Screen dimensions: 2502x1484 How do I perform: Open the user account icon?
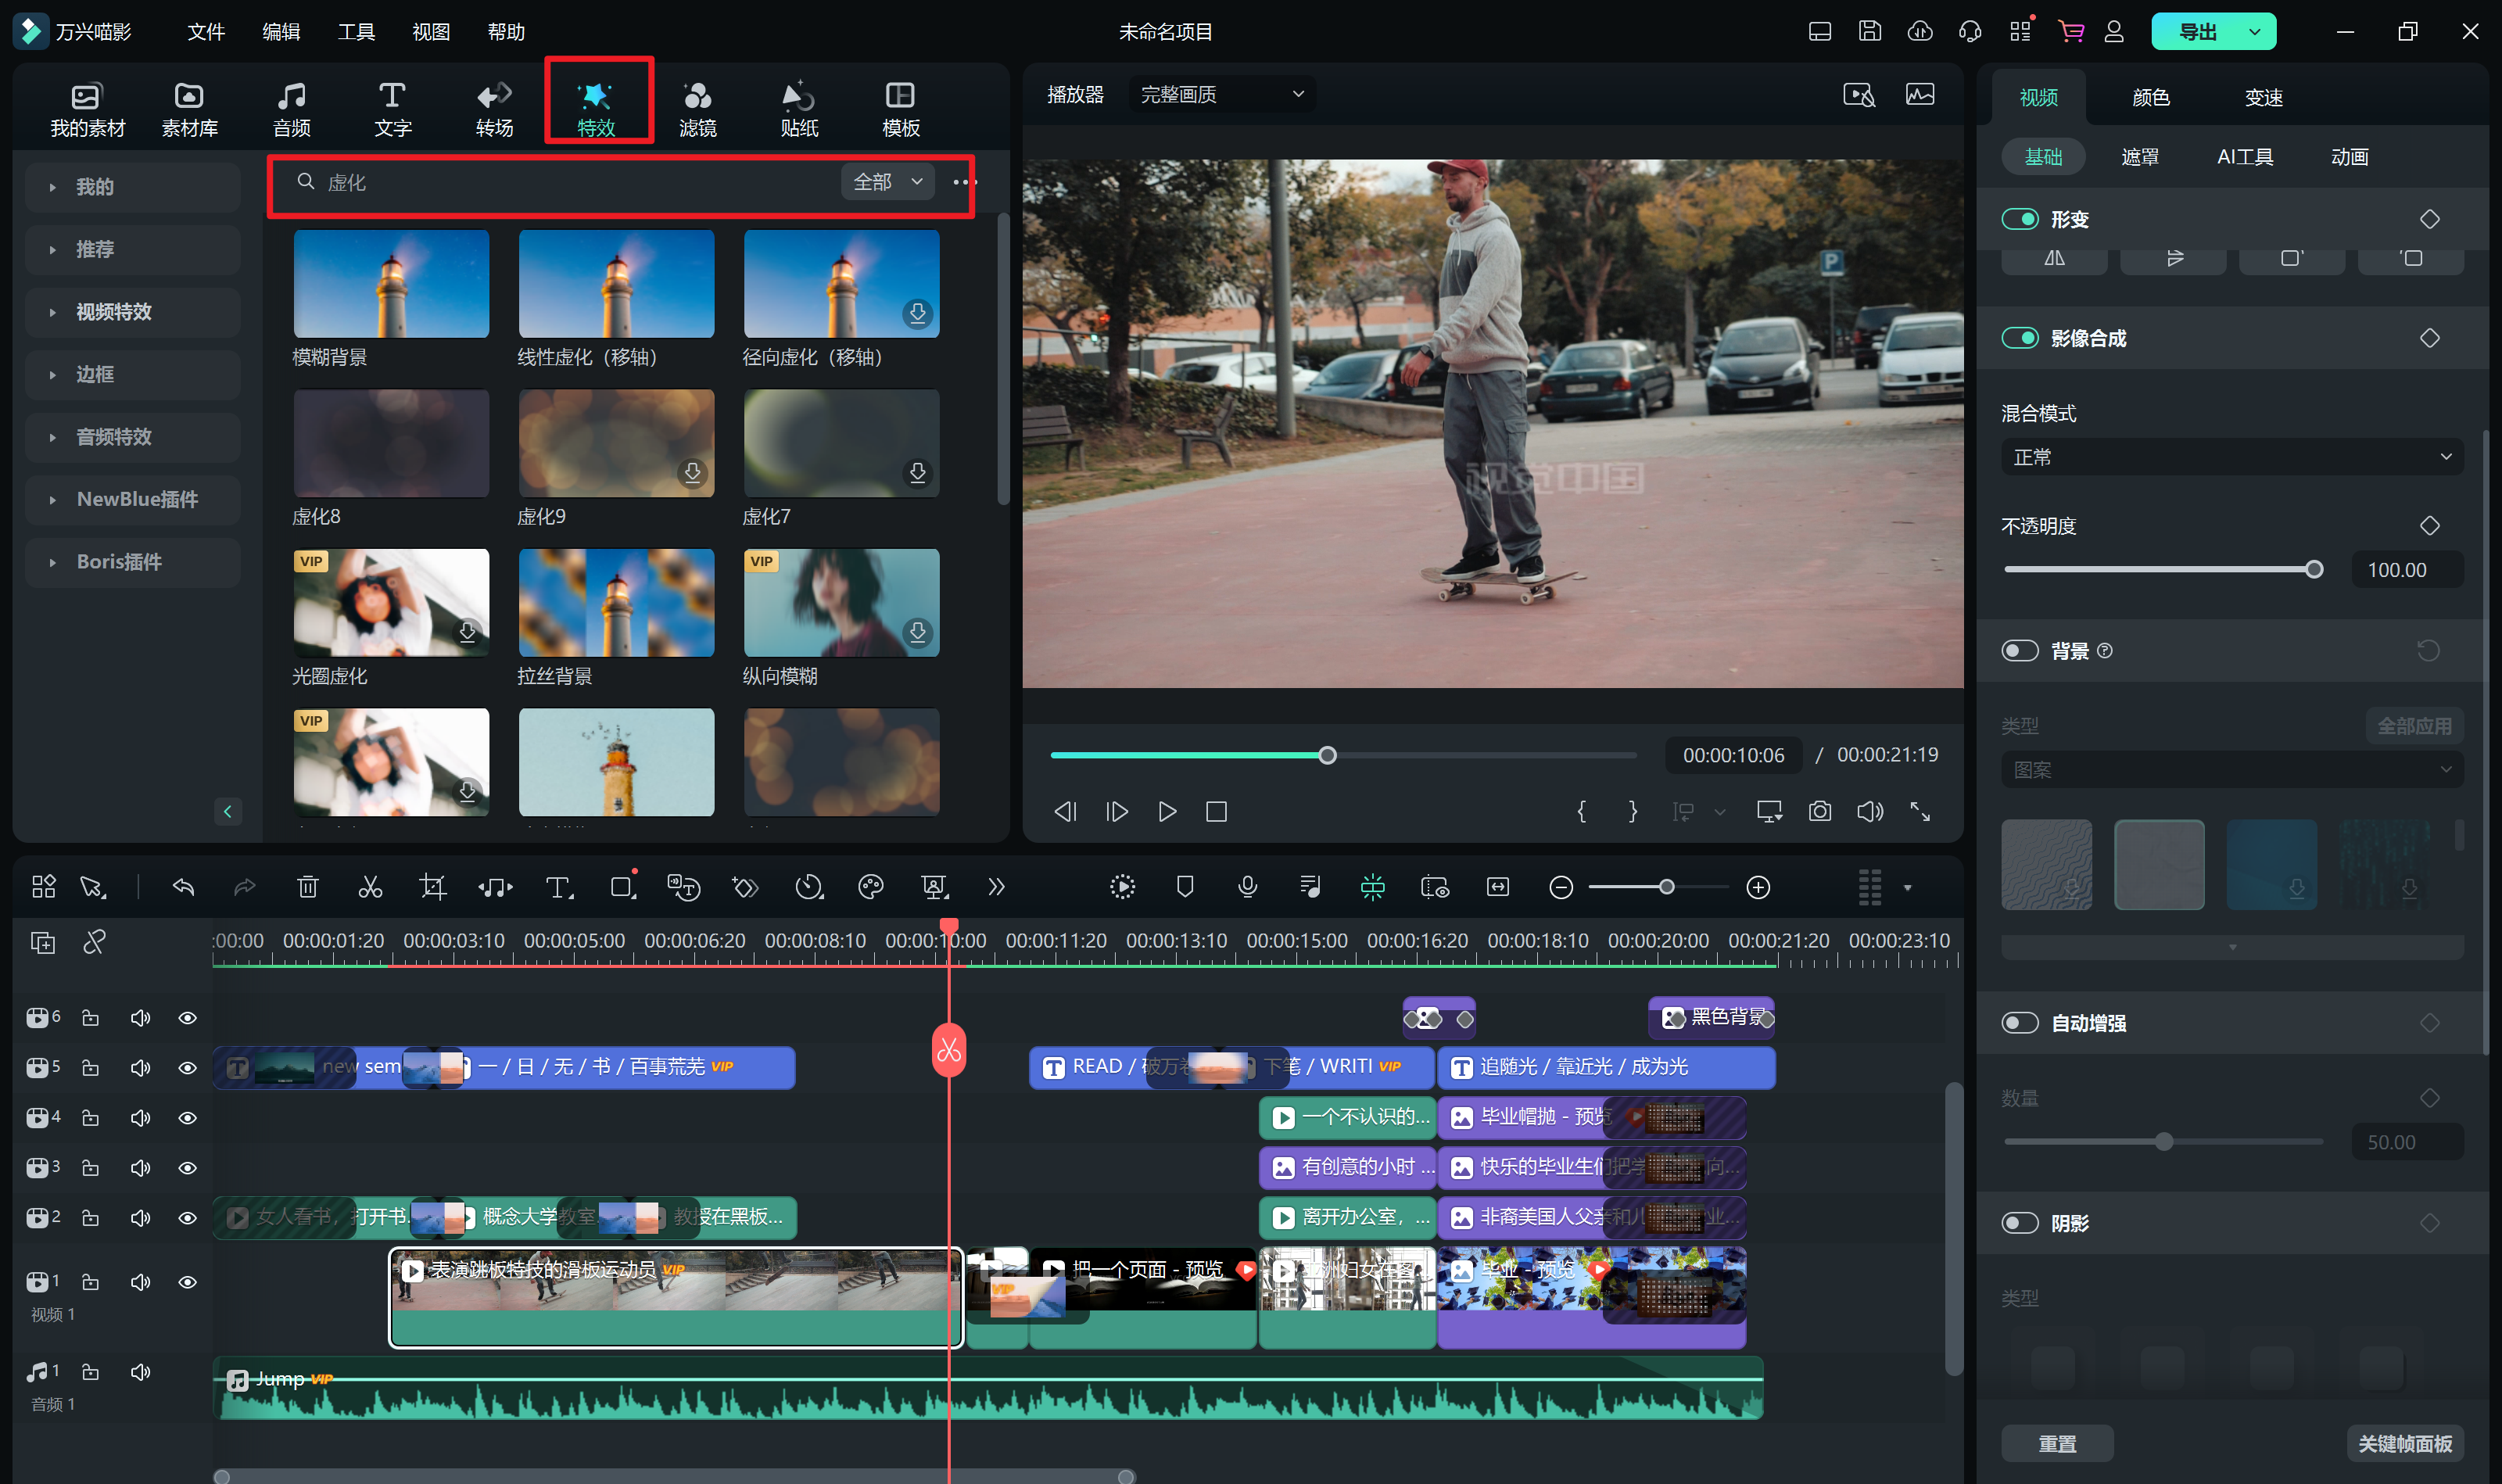pos(2114,31)
